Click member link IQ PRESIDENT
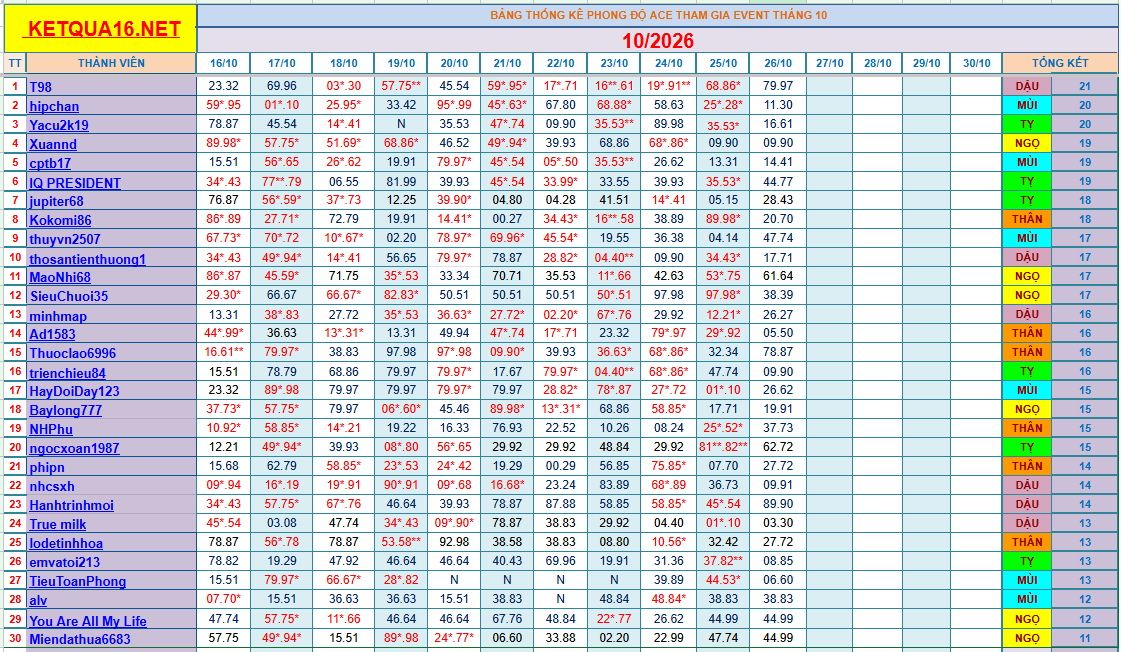Screen dimensions: 1121x652 point(75,182)
